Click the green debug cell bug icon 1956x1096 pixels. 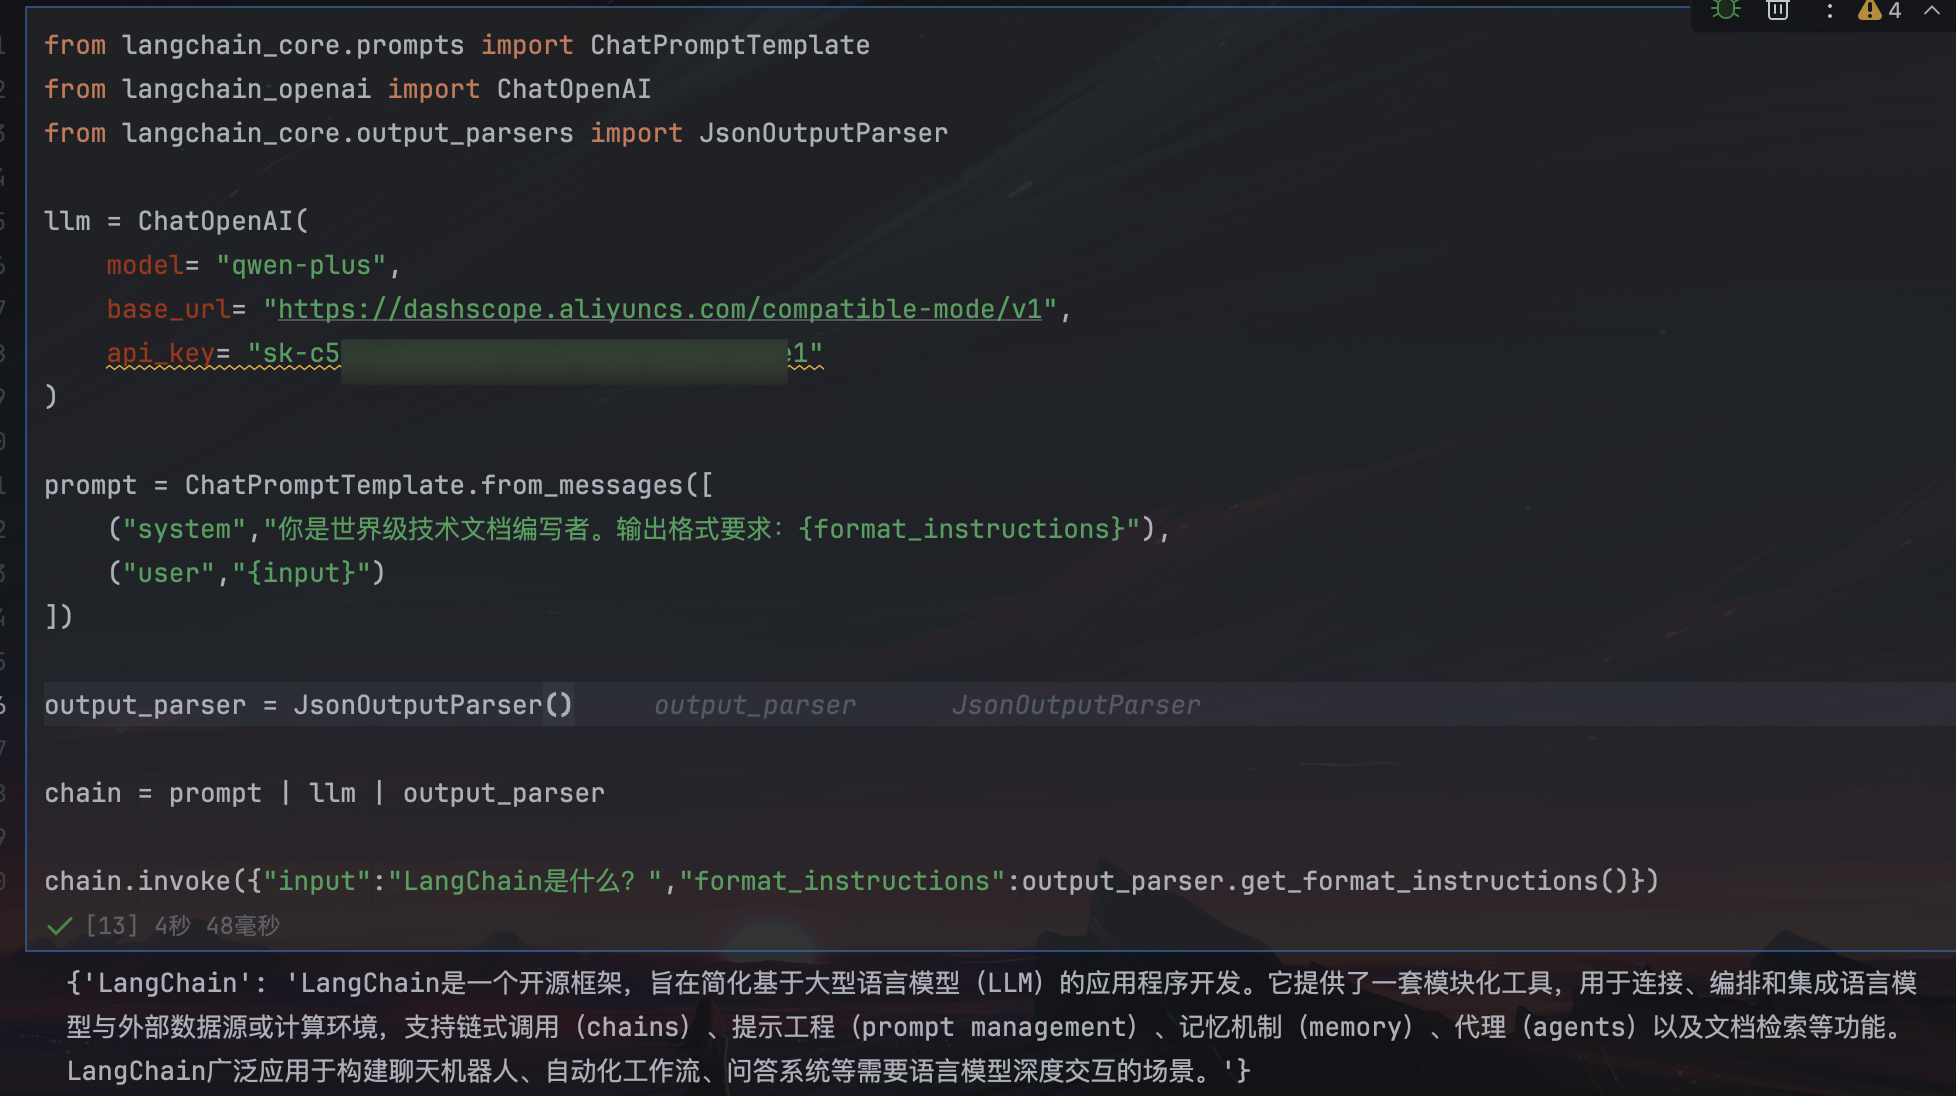pyautogui.click(x=1725, y=10)
